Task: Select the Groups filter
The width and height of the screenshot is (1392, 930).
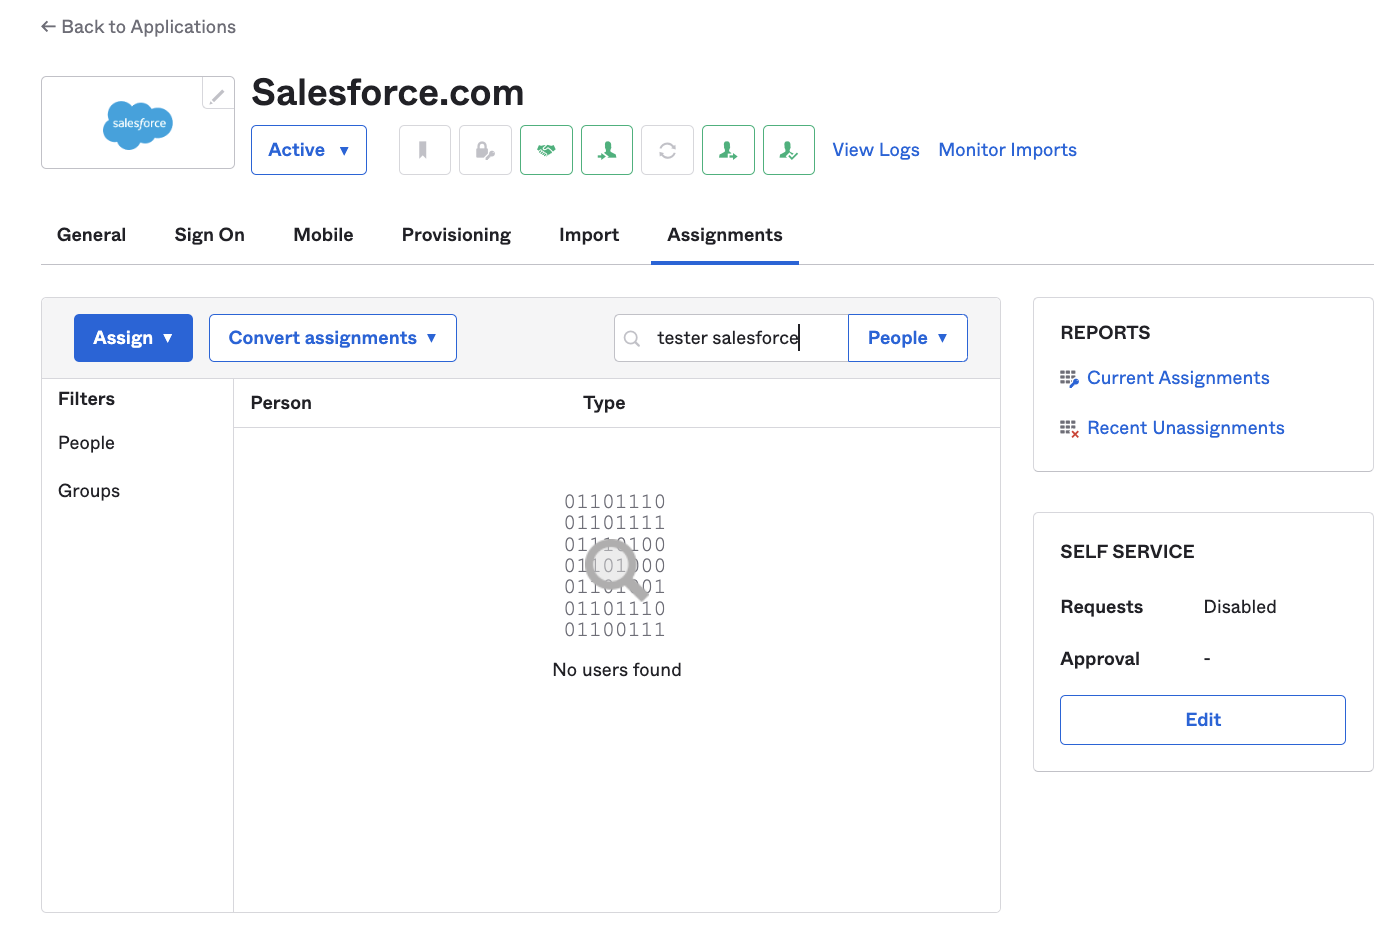Action: pos(89,491)
